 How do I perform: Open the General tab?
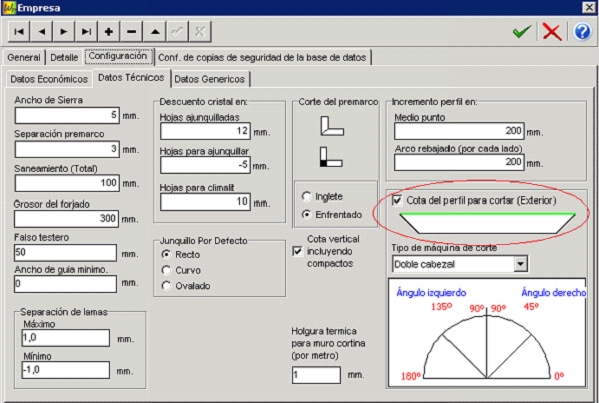click(x=24, y=57)
